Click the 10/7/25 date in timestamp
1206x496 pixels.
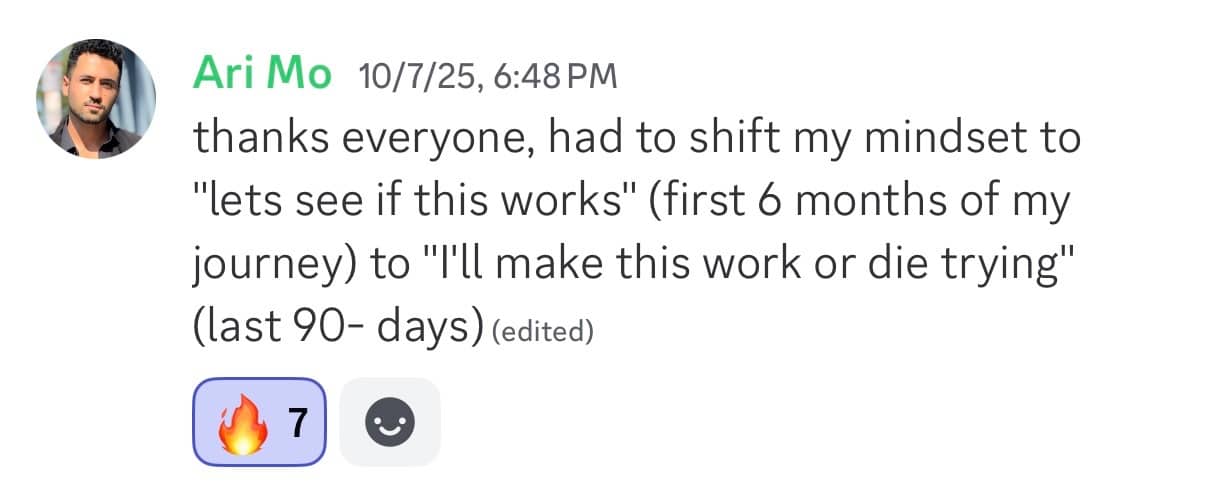click(x=410, y=76)
